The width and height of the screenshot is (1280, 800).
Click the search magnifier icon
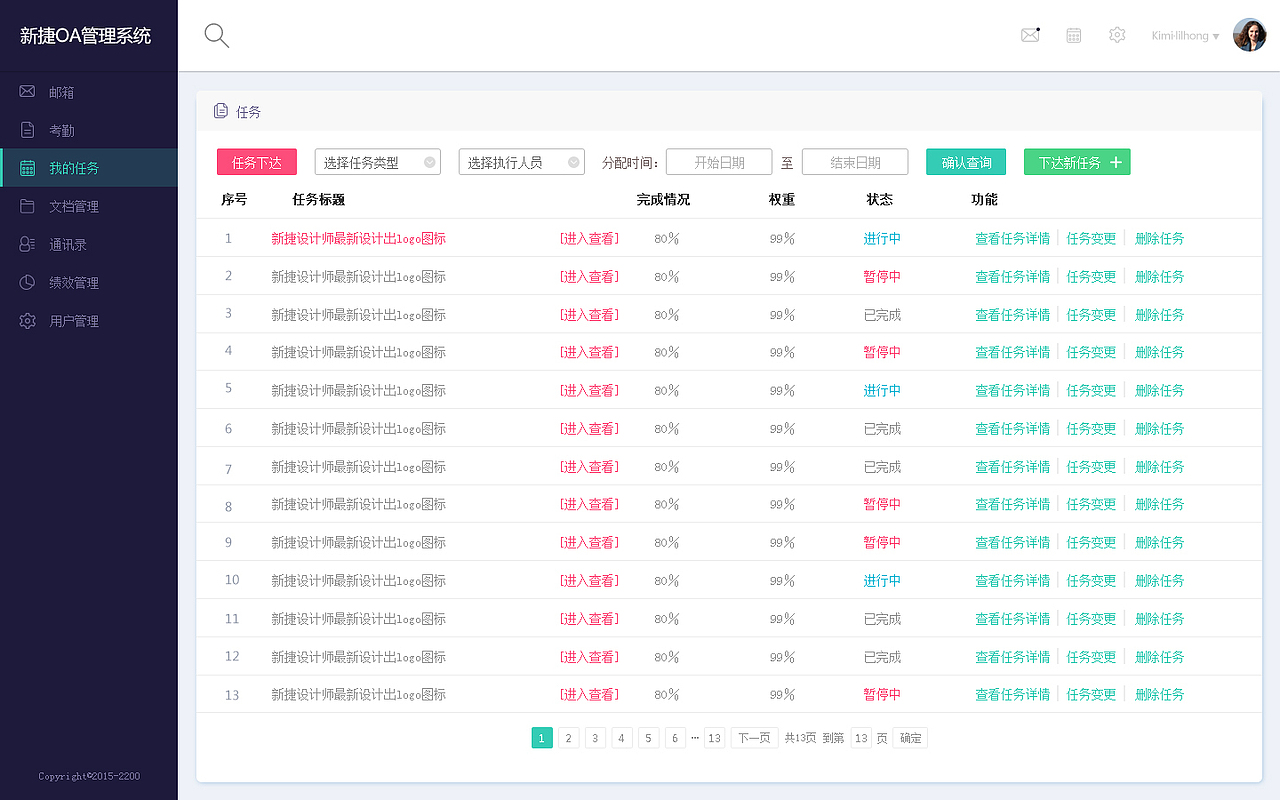(216, 34)
